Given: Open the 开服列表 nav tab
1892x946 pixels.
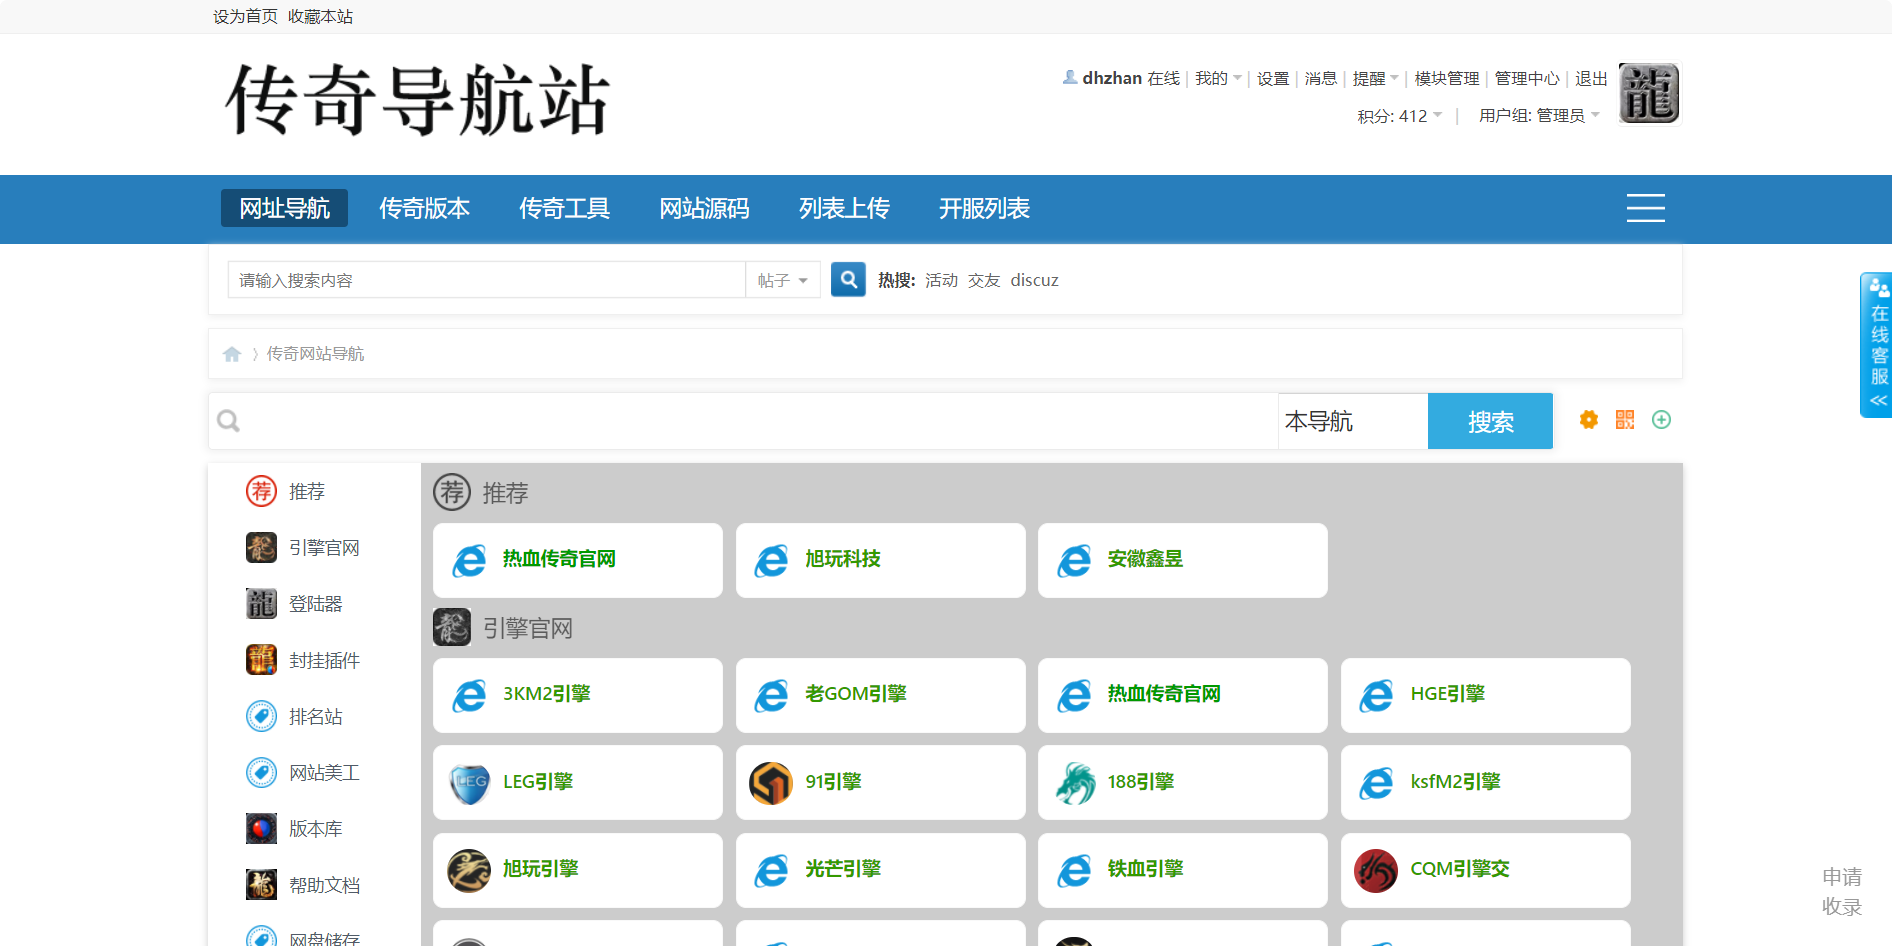Looking at the screenshot, I should (x=984, y=208).
